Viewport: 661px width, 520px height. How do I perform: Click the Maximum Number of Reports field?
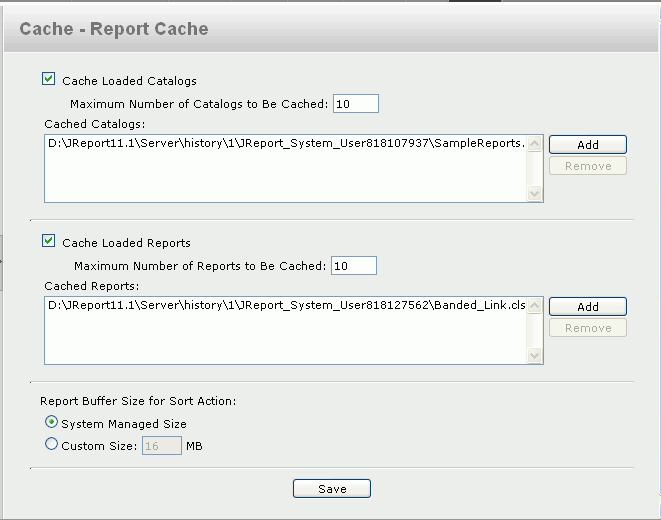pos(354,266)
